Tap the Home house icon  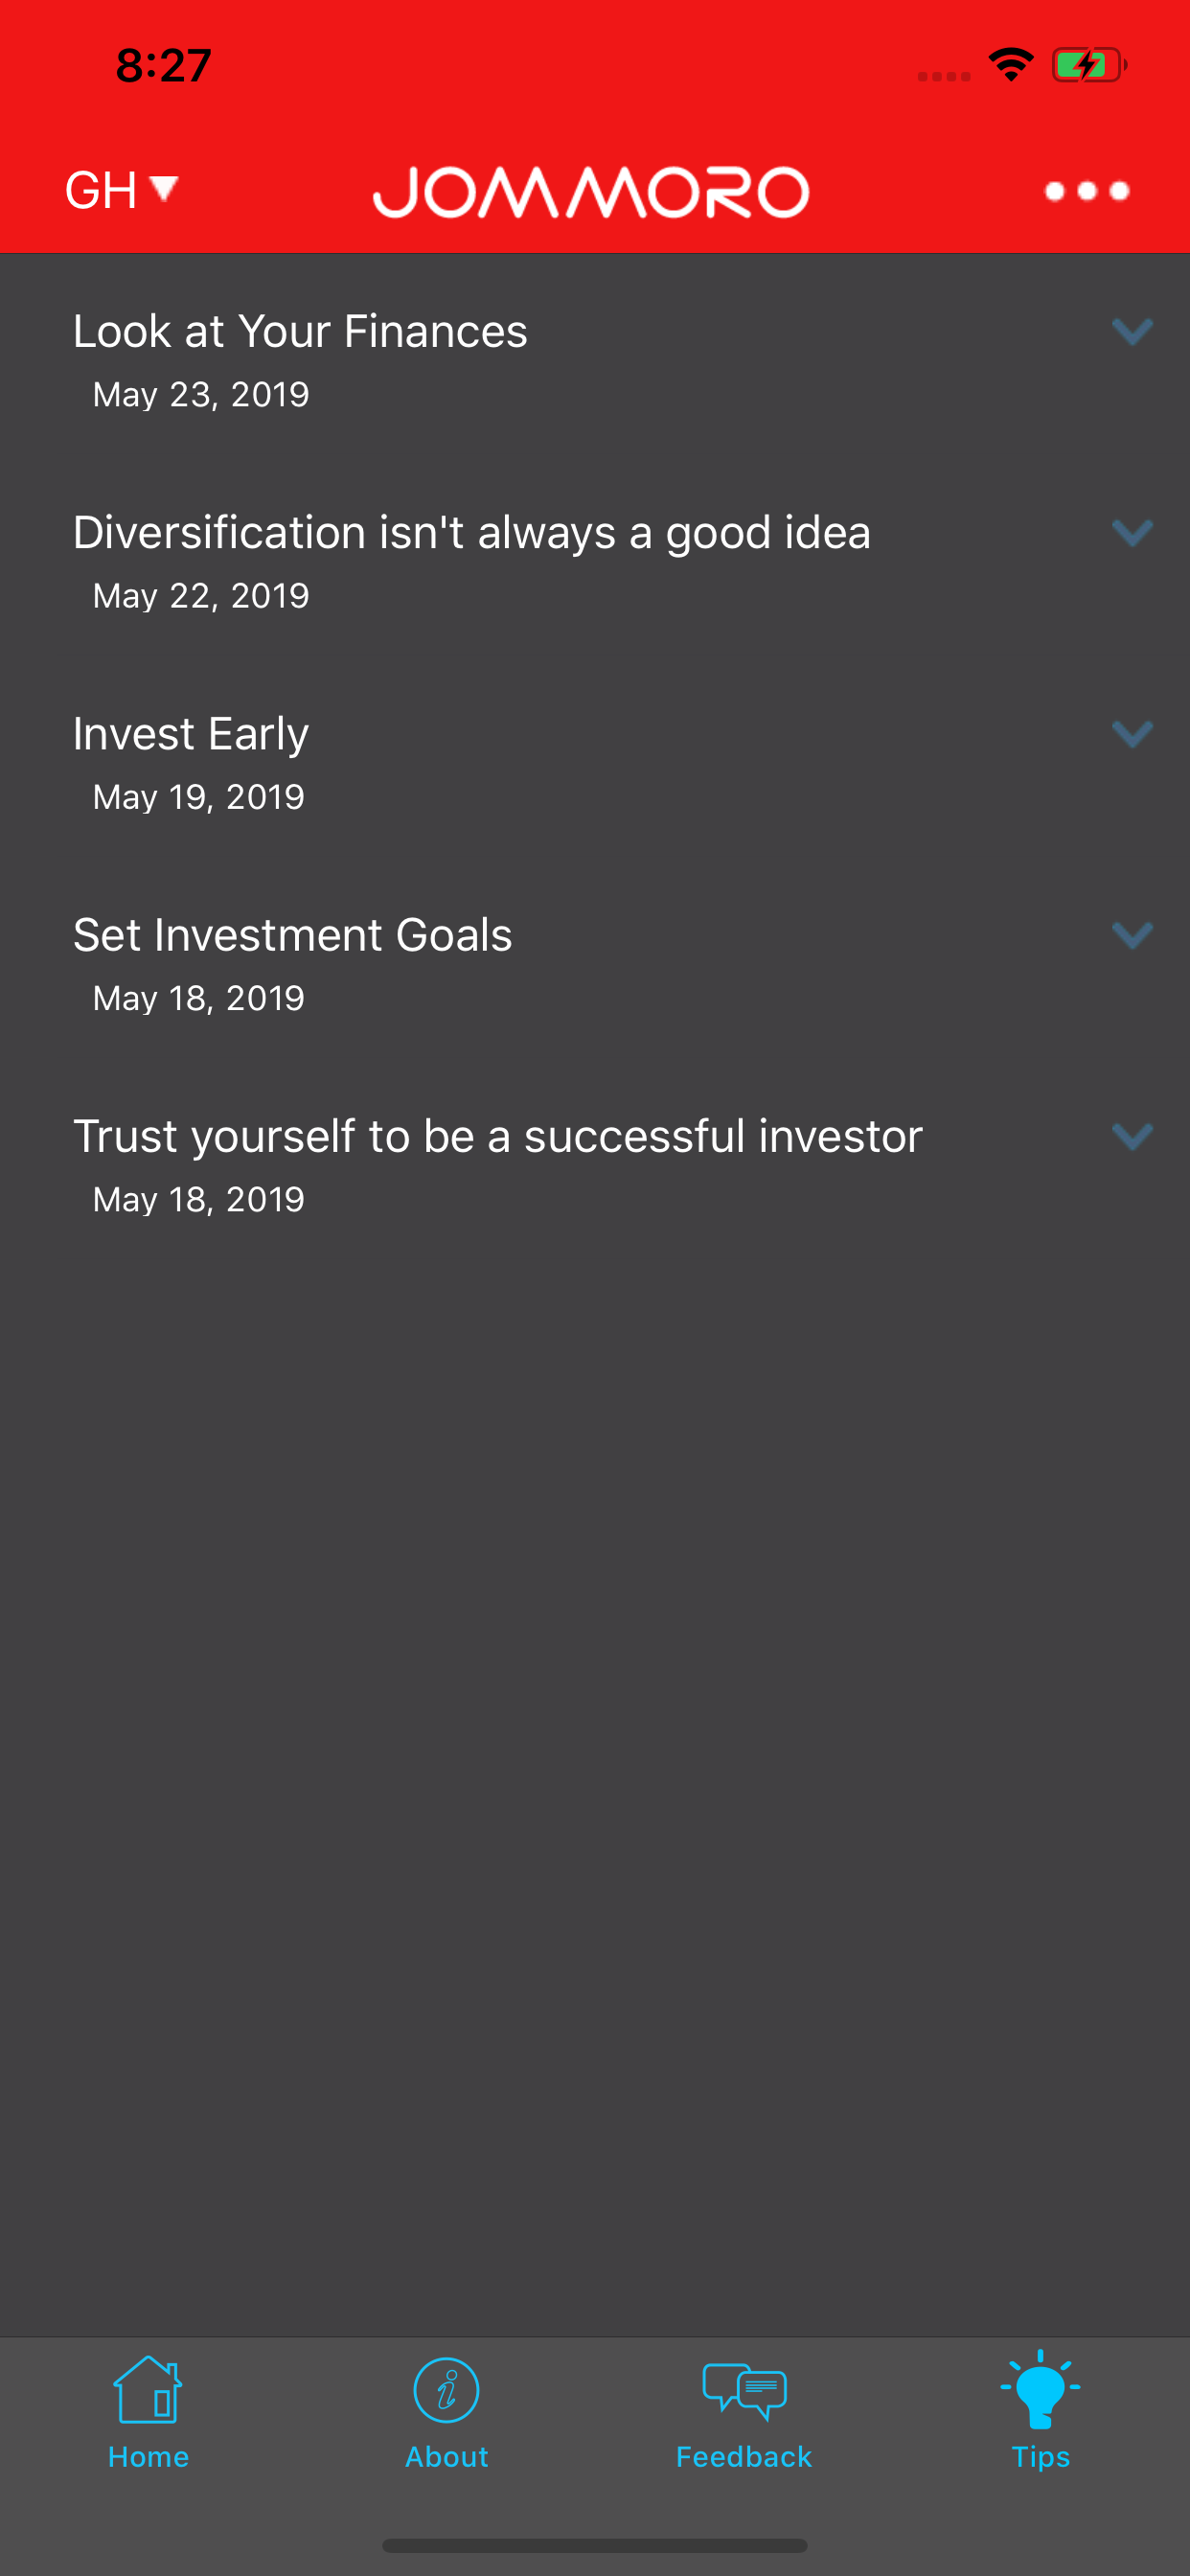coord(148,2390)
